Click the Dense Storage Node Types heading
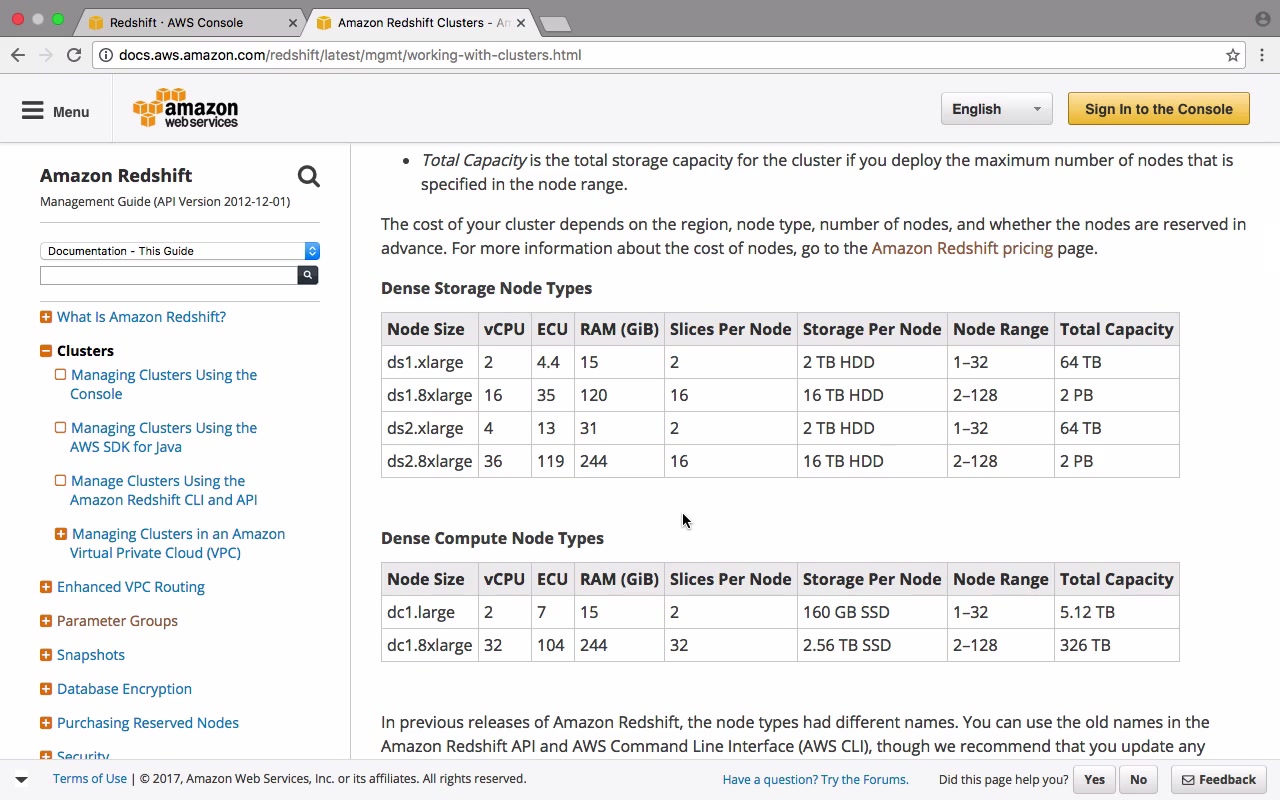The width and height of the screenshot is (1280, 800). click(x=486, y=288)
